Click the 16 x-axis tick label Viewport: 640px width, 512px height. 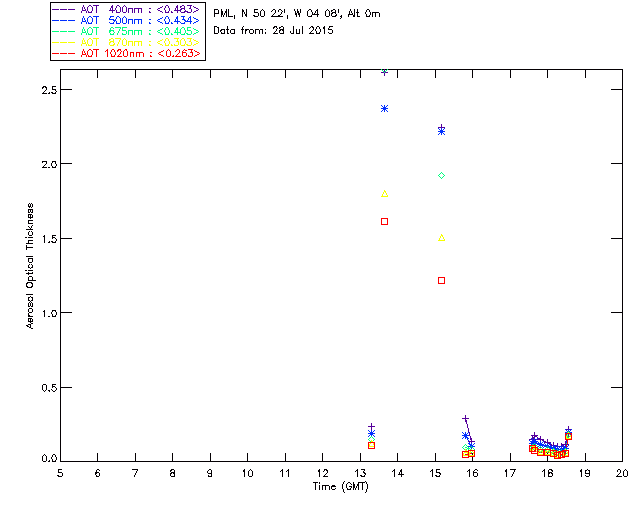pos(472,474)
